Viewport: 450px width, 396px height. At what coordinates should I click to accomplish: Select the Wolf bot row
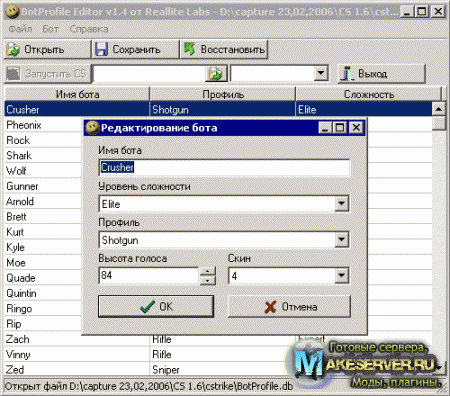click(x=43, y=171)
